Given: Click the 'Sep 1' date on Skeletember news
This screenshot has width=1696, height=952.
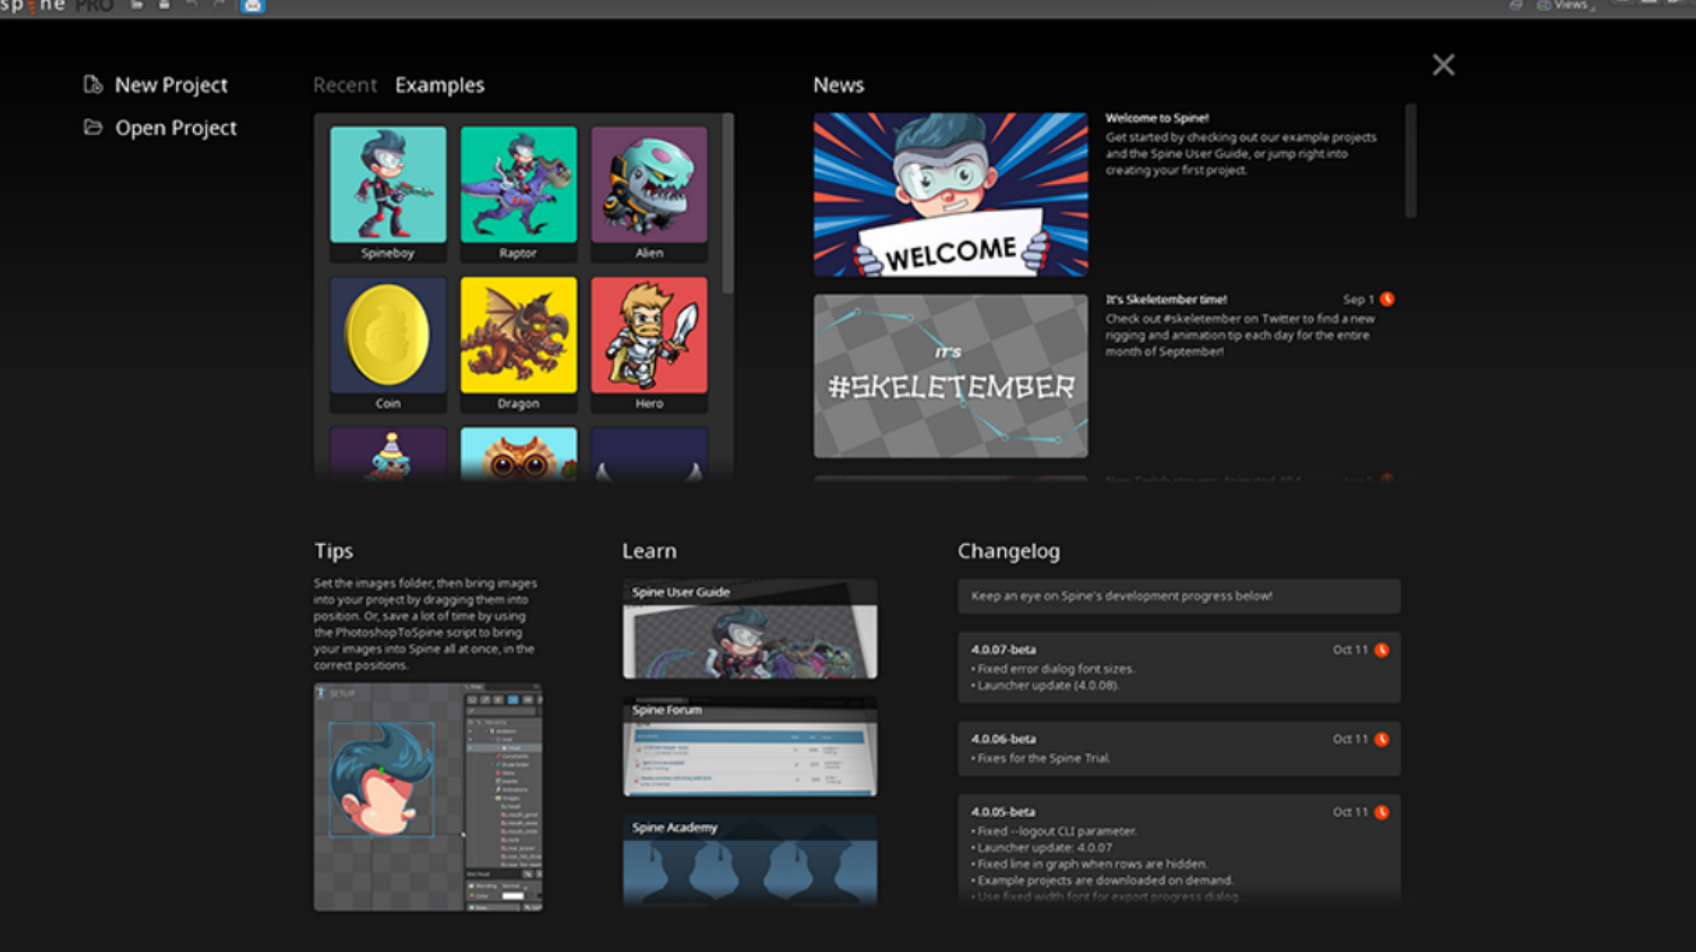Looking at the screenshot, I should pyautogui.click(x=1358, y=299).
